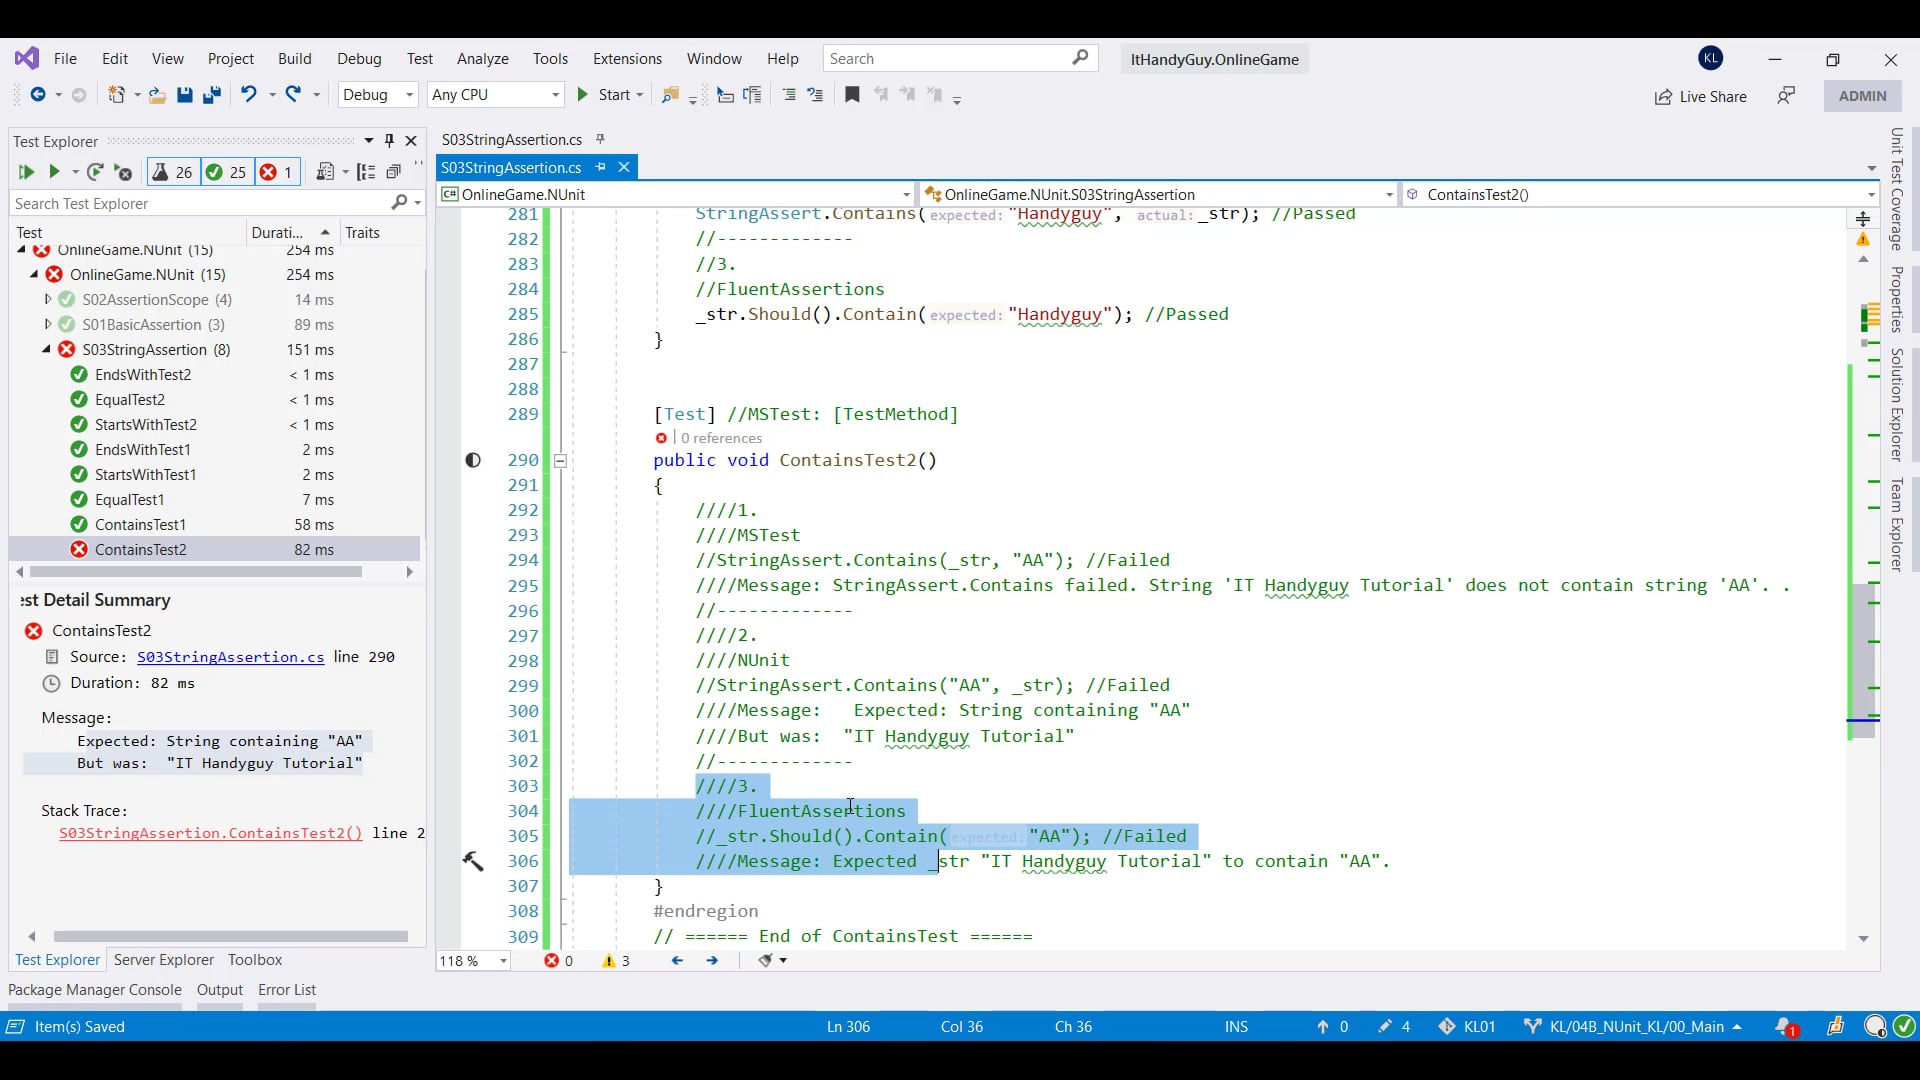The width and height of the screenshot is (1920, 1080).
Task: Pin the Test Explorer panel
Action: pos(390,141)
